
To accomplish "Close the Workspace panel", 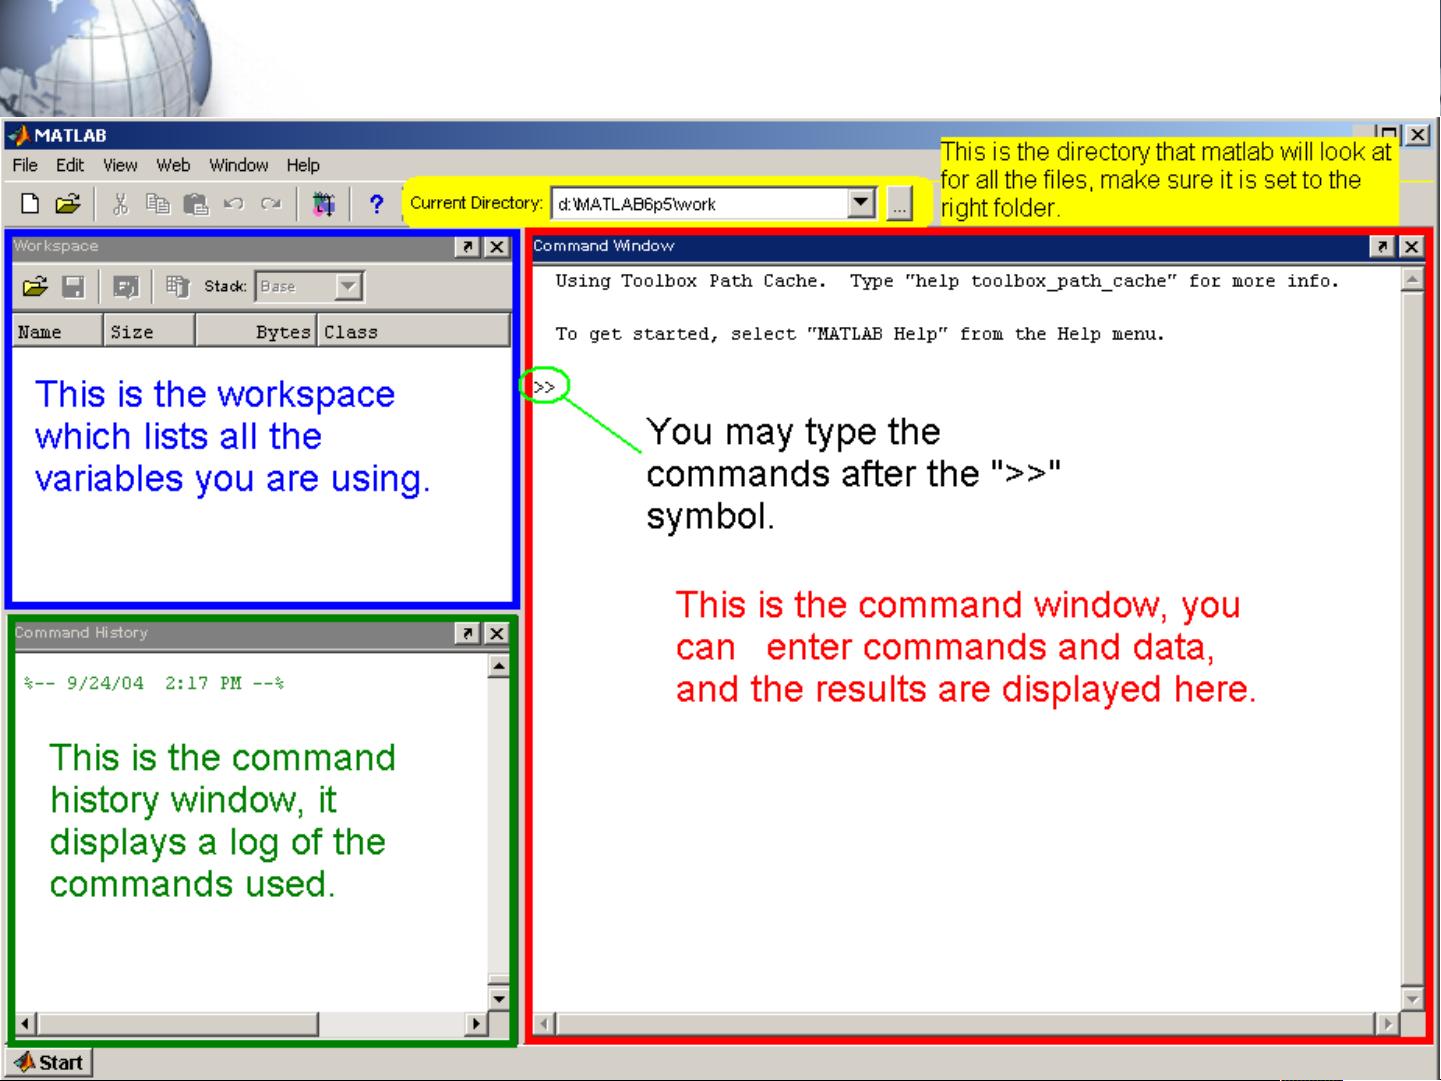I will 496,247.
